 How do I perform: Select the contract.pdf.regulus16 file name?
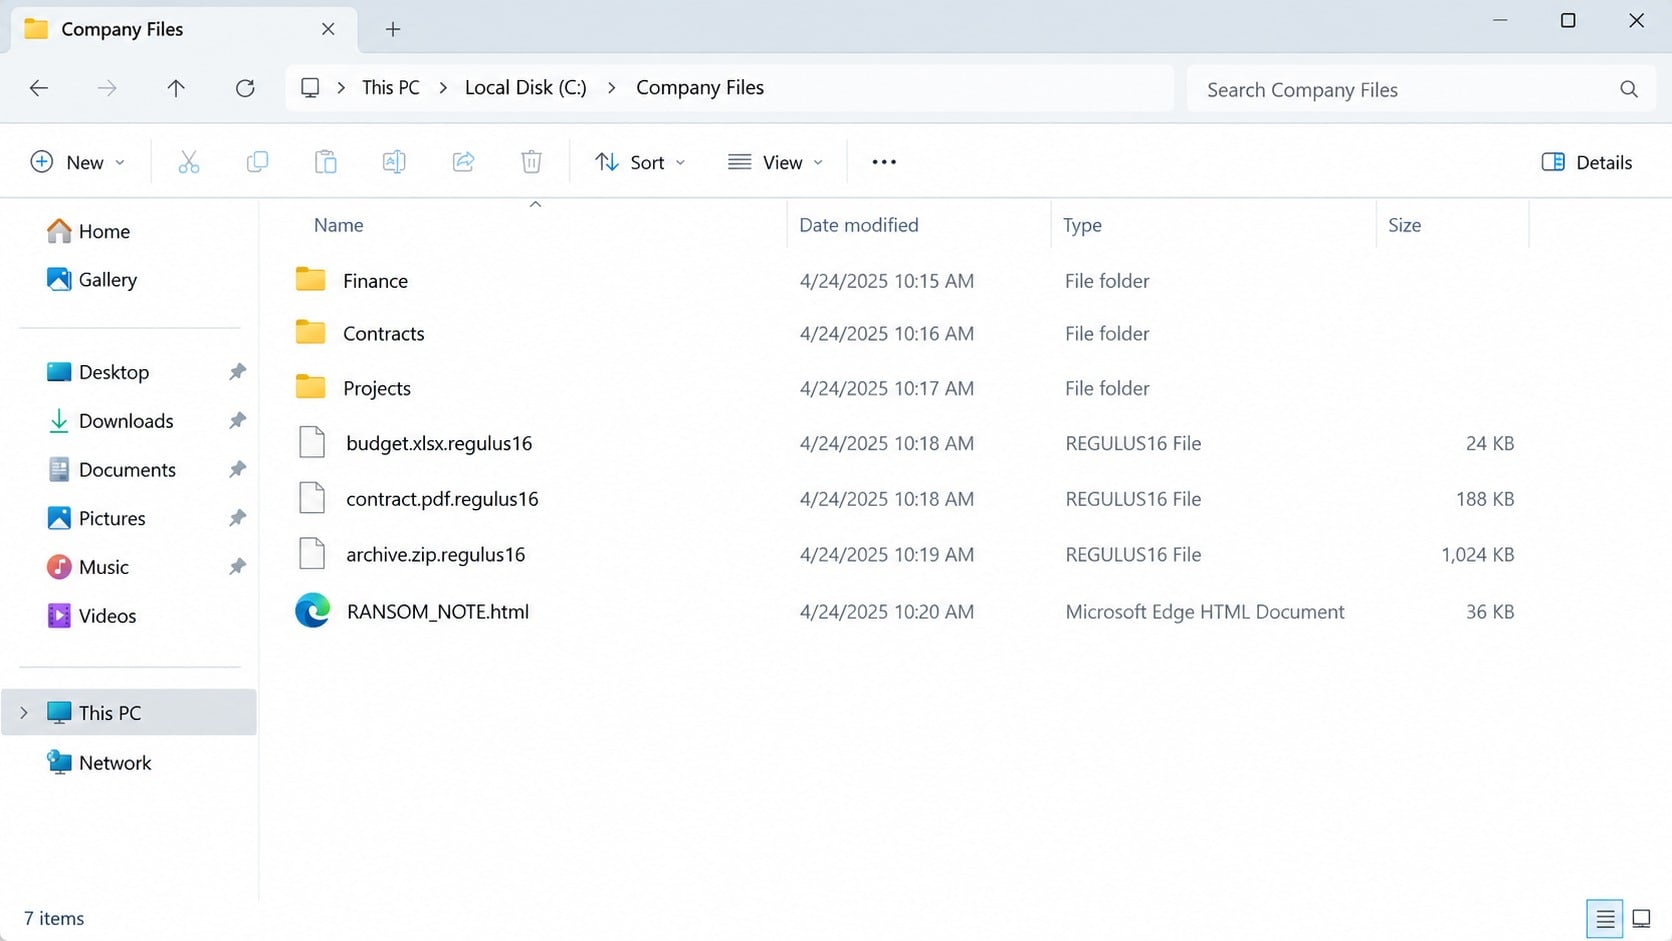pyautogui.click(x=442, y=498)
